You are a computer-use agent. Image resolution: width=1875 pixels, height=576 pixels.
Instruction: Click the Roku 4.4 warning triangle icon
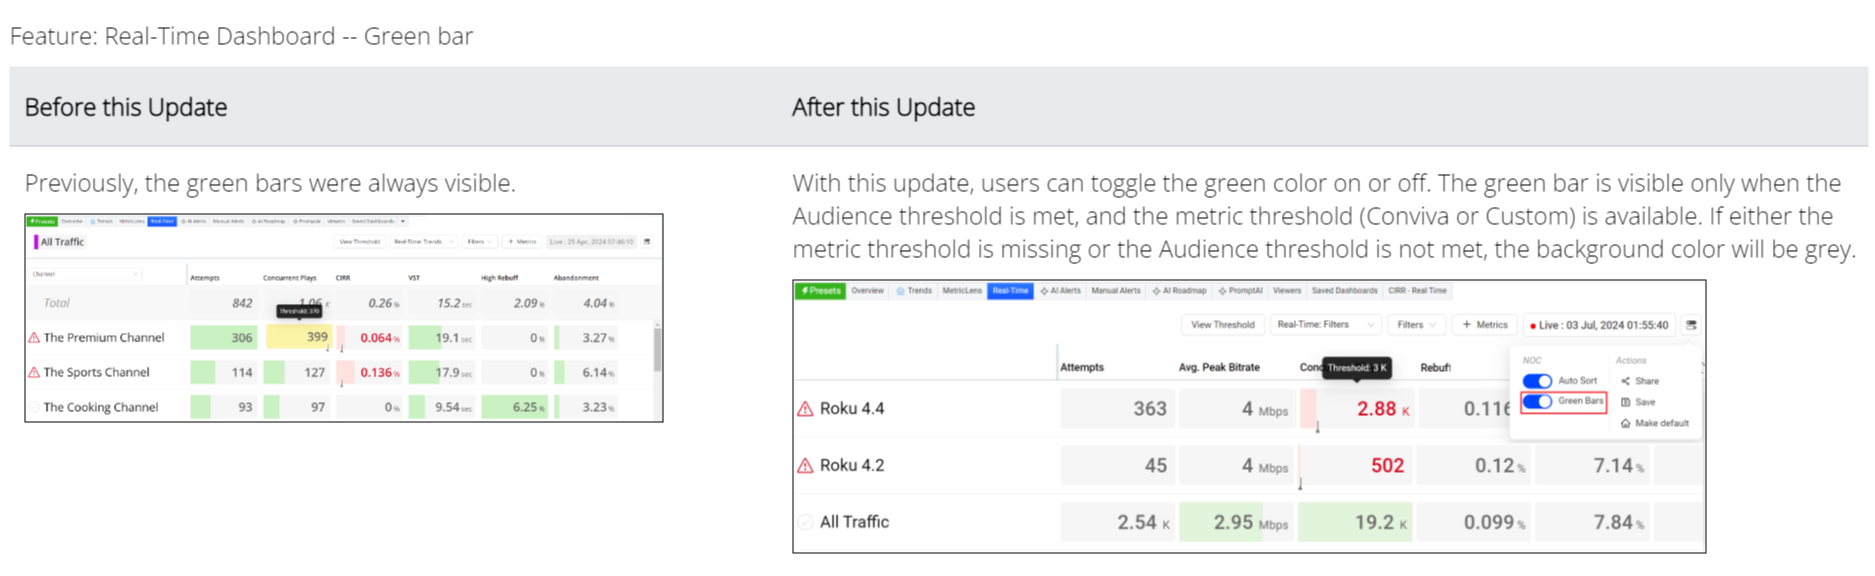805,409
